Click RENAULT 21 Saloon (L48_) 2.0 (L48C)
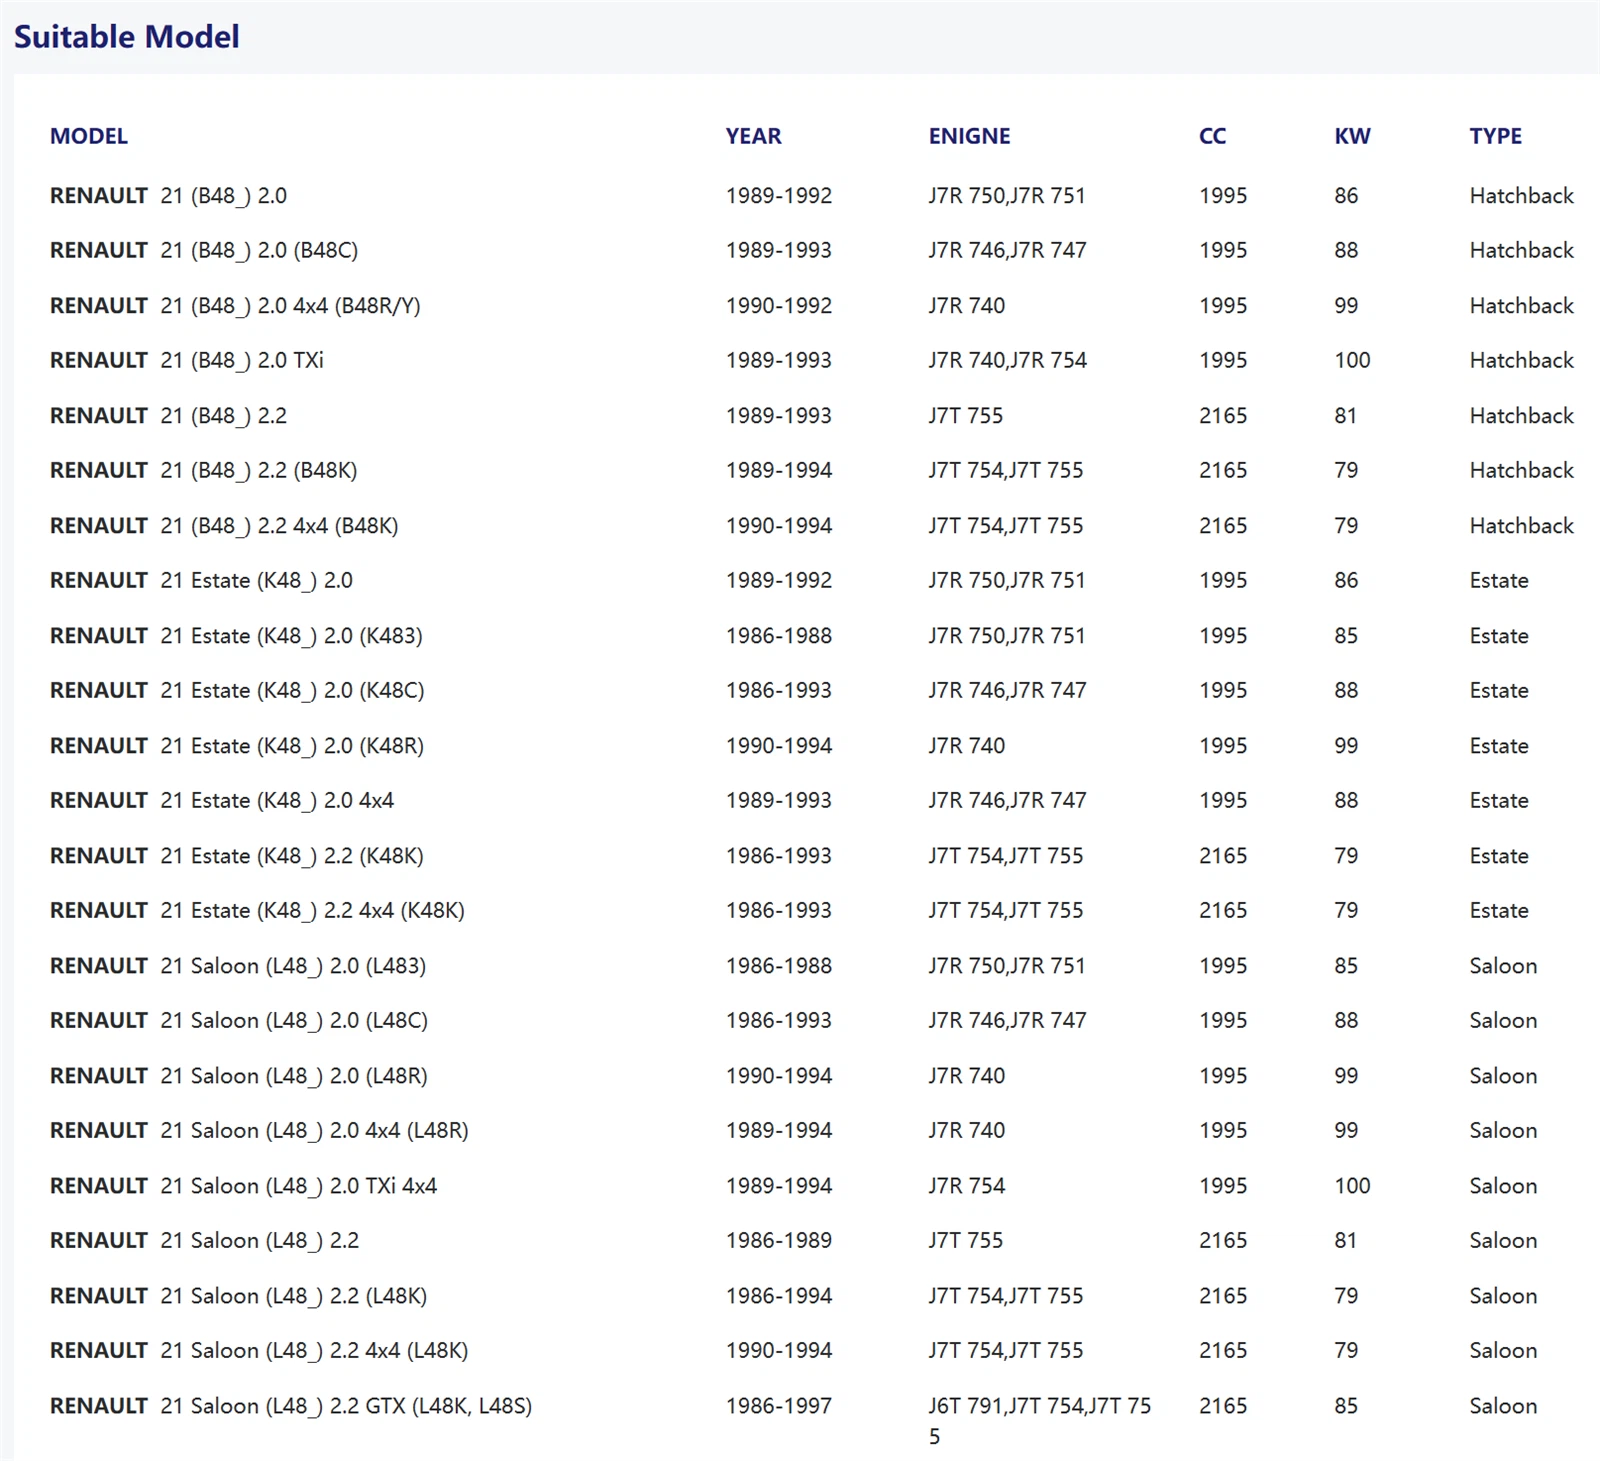This screenshot has height=1461, width=1600. click(x=238, y=1021)
